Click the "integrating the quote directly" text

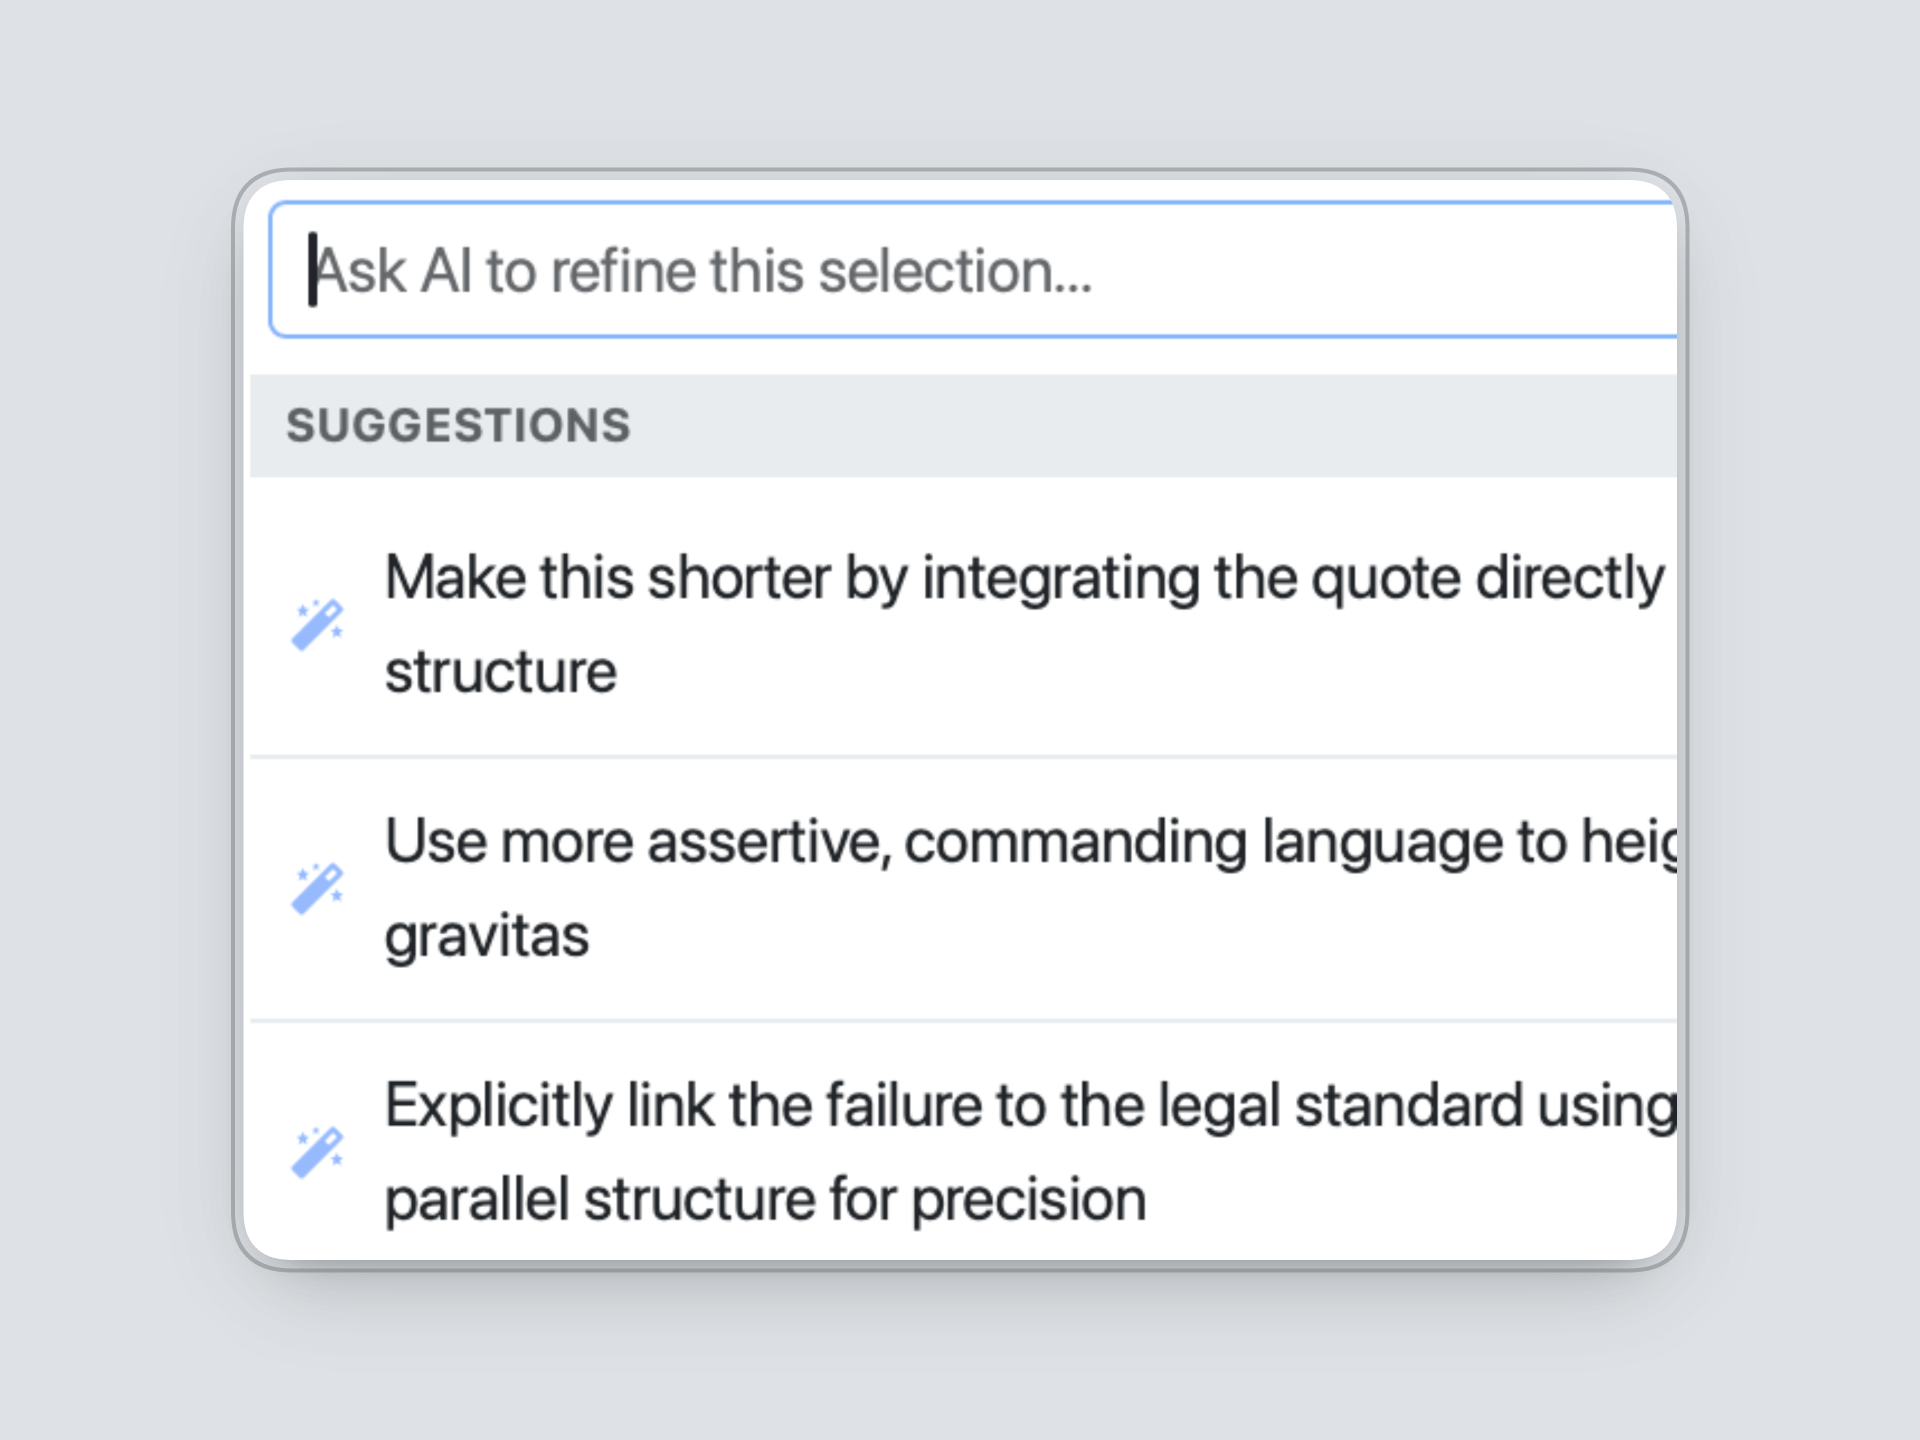point(1292,578)
